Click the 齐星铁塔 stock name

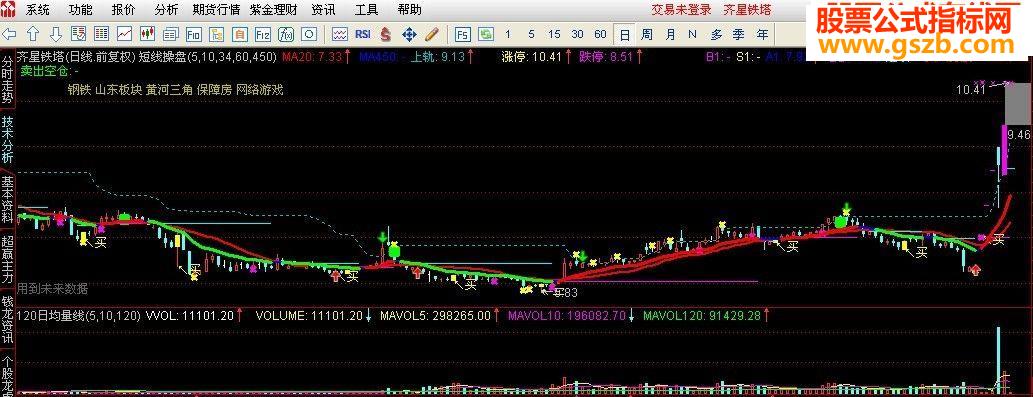[x=747, y=10]
